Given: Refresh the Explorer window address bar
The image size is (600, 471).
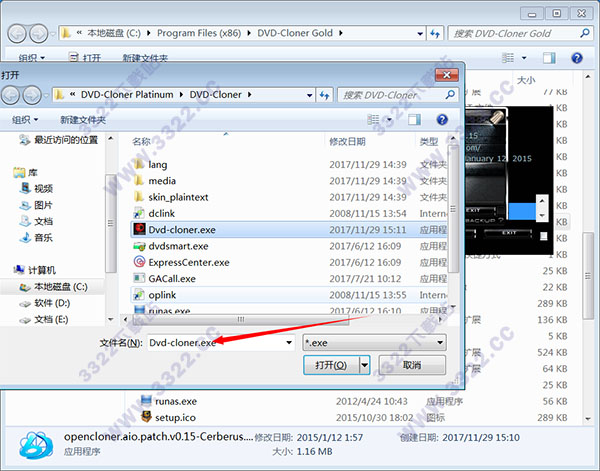Looking at the screenshot, I should [435, 34].
